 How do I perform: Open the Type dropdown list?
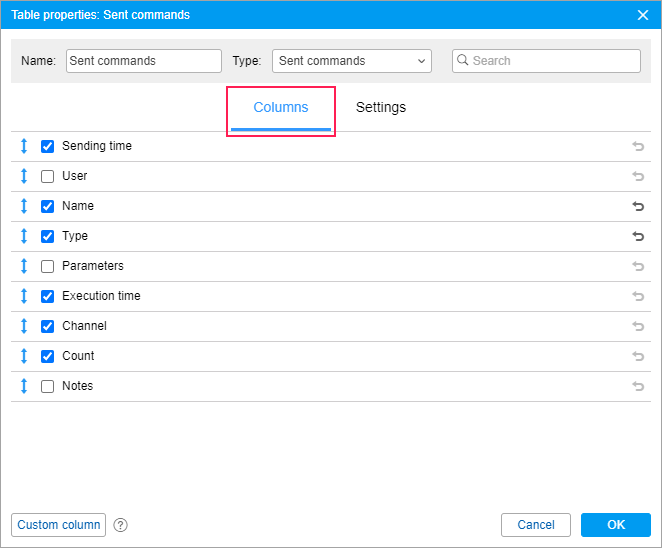pos(351,61)
